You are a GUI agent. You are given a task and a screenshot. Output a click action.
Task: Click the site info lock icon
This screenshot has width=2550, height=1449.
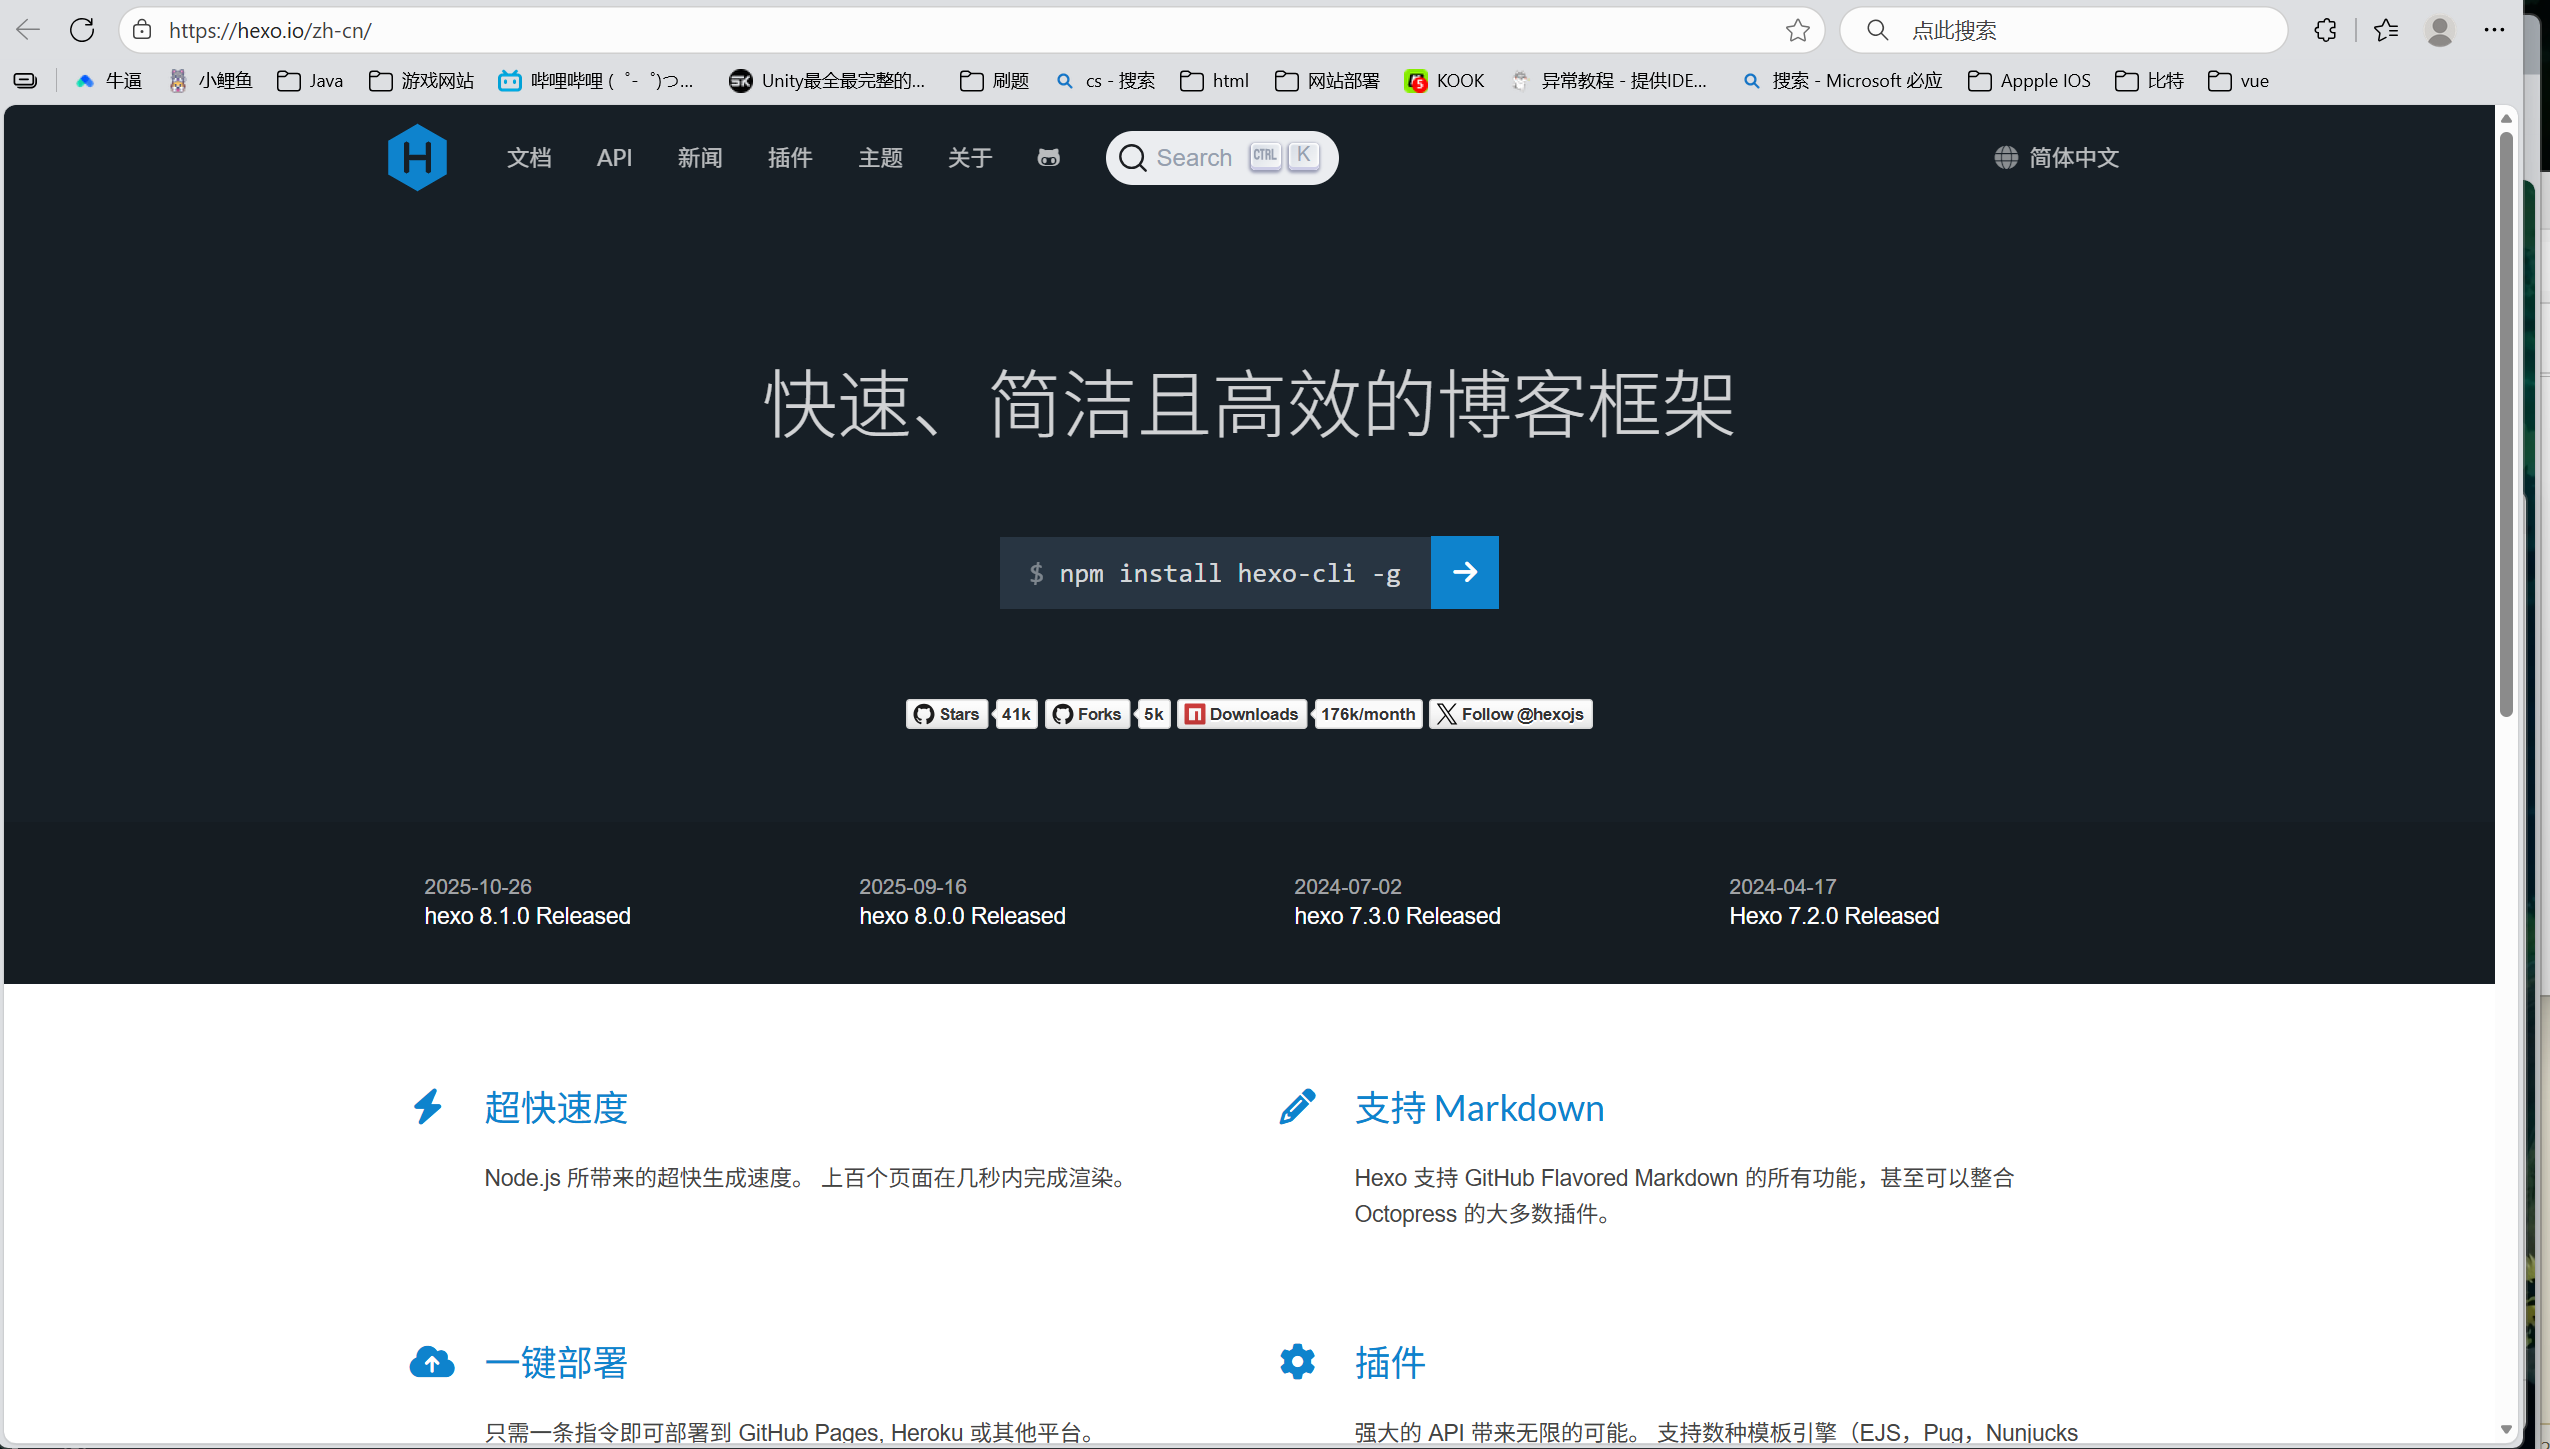pyautogui.click(x=143, y=30)
